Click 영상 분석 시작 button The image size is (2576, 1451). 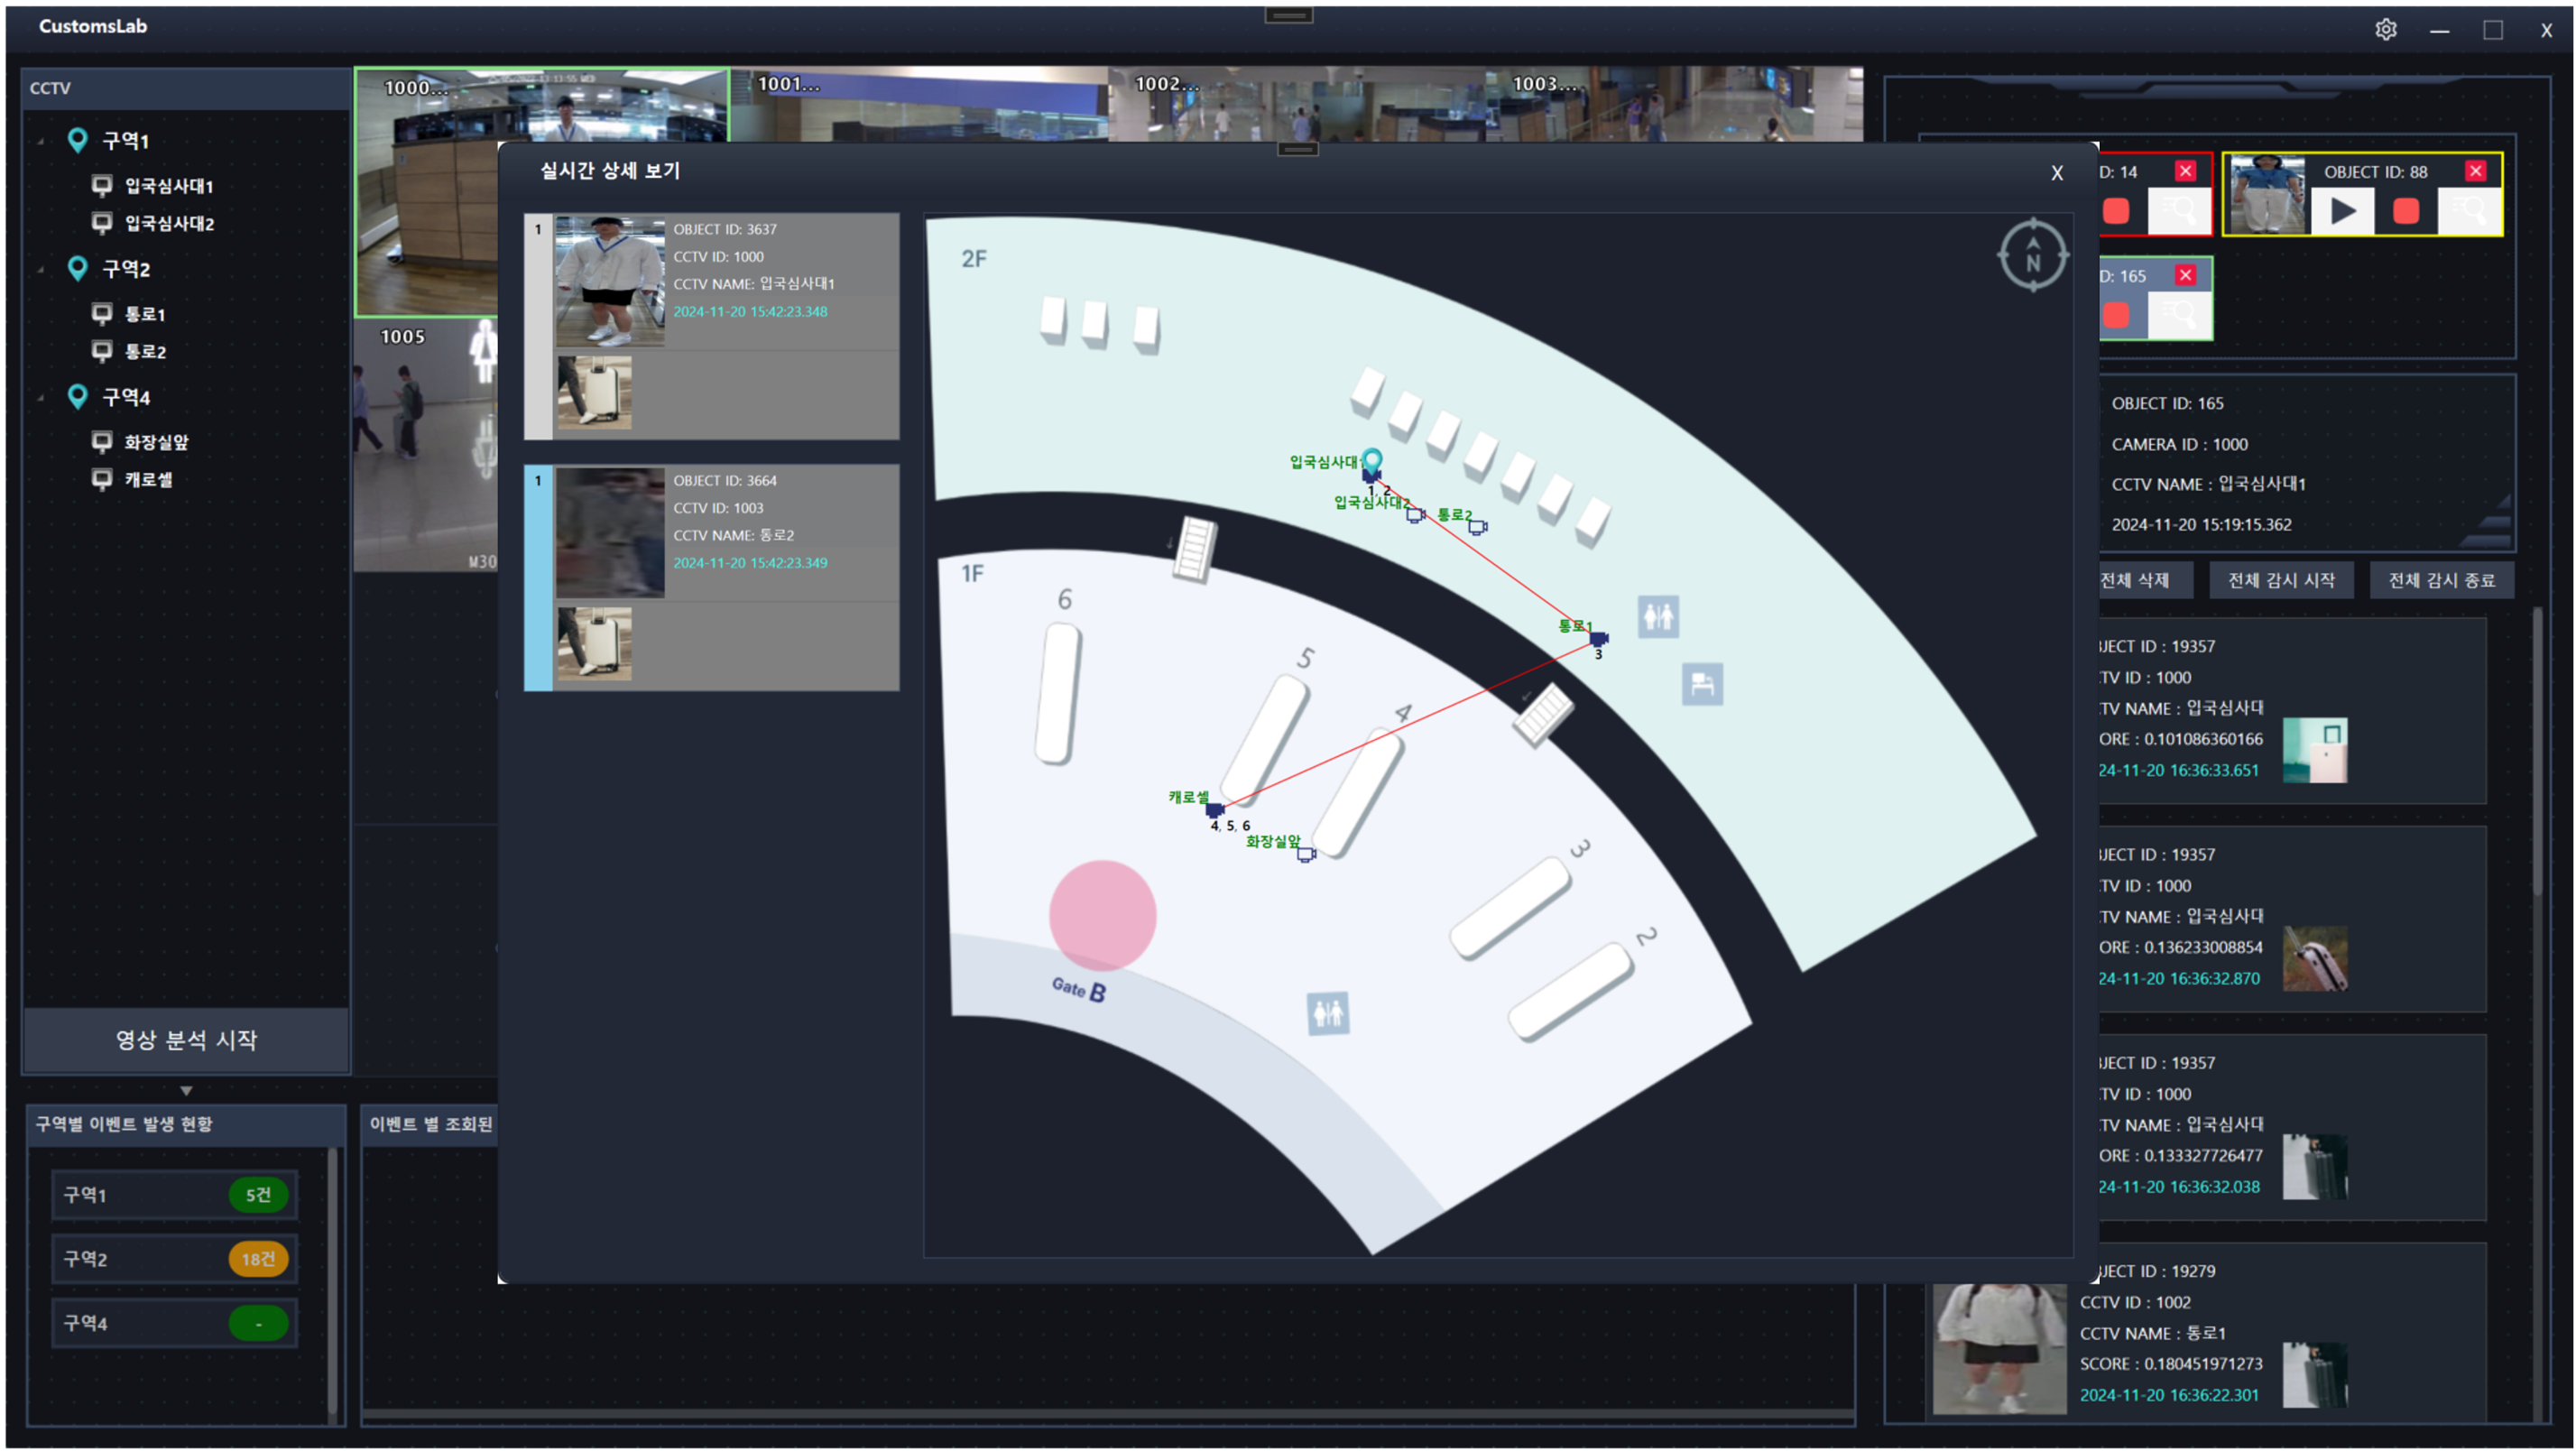[186, 1040]
